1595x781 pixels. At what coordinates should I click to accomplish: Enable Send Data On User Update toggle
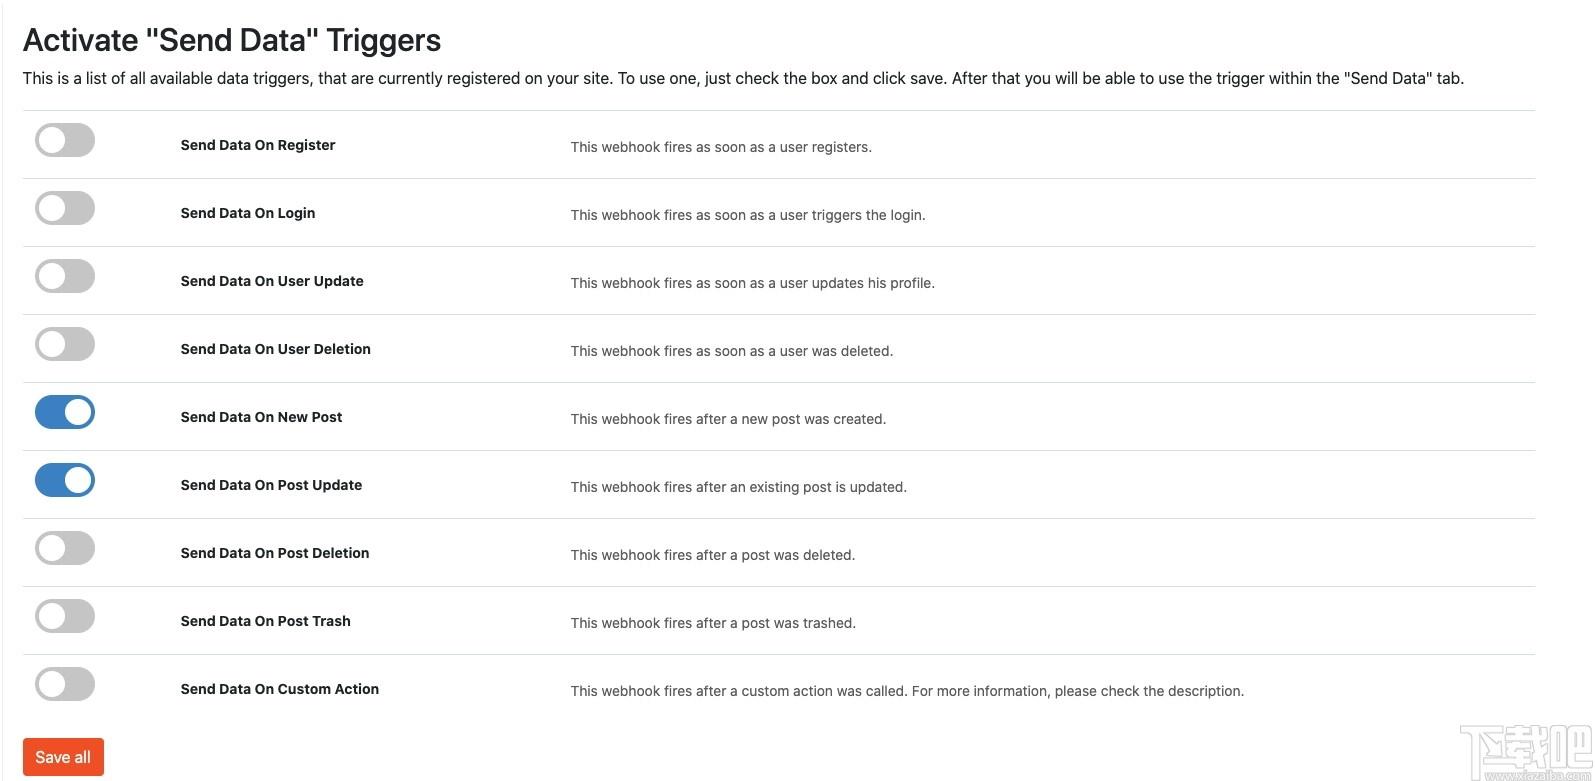point(65,276)
